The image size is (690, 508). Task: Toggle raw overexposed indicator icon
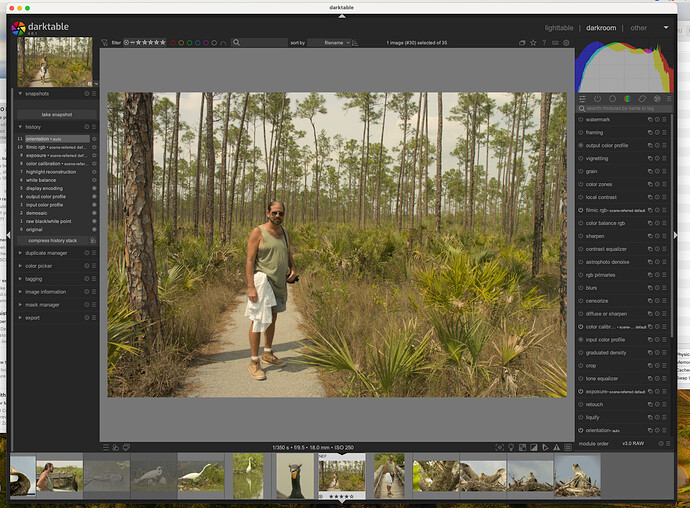pyautogui.click(x=522, y=447)
